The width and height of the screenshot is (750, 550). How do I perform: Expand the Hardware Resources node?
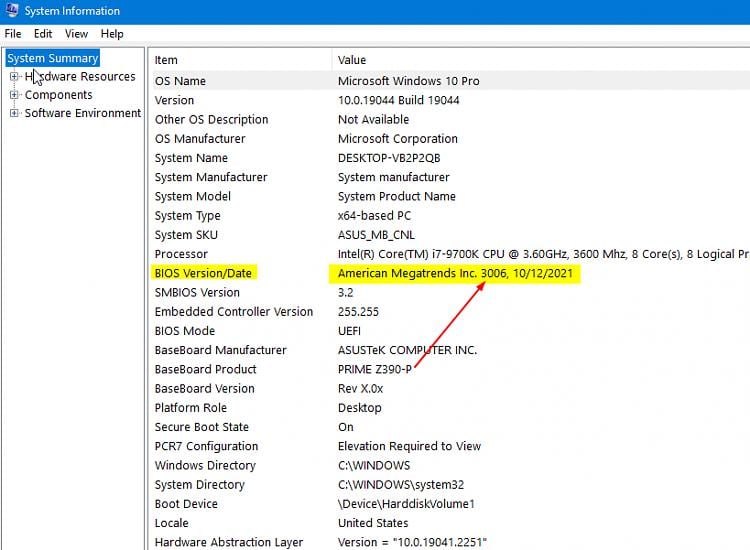tap(14, 76)
